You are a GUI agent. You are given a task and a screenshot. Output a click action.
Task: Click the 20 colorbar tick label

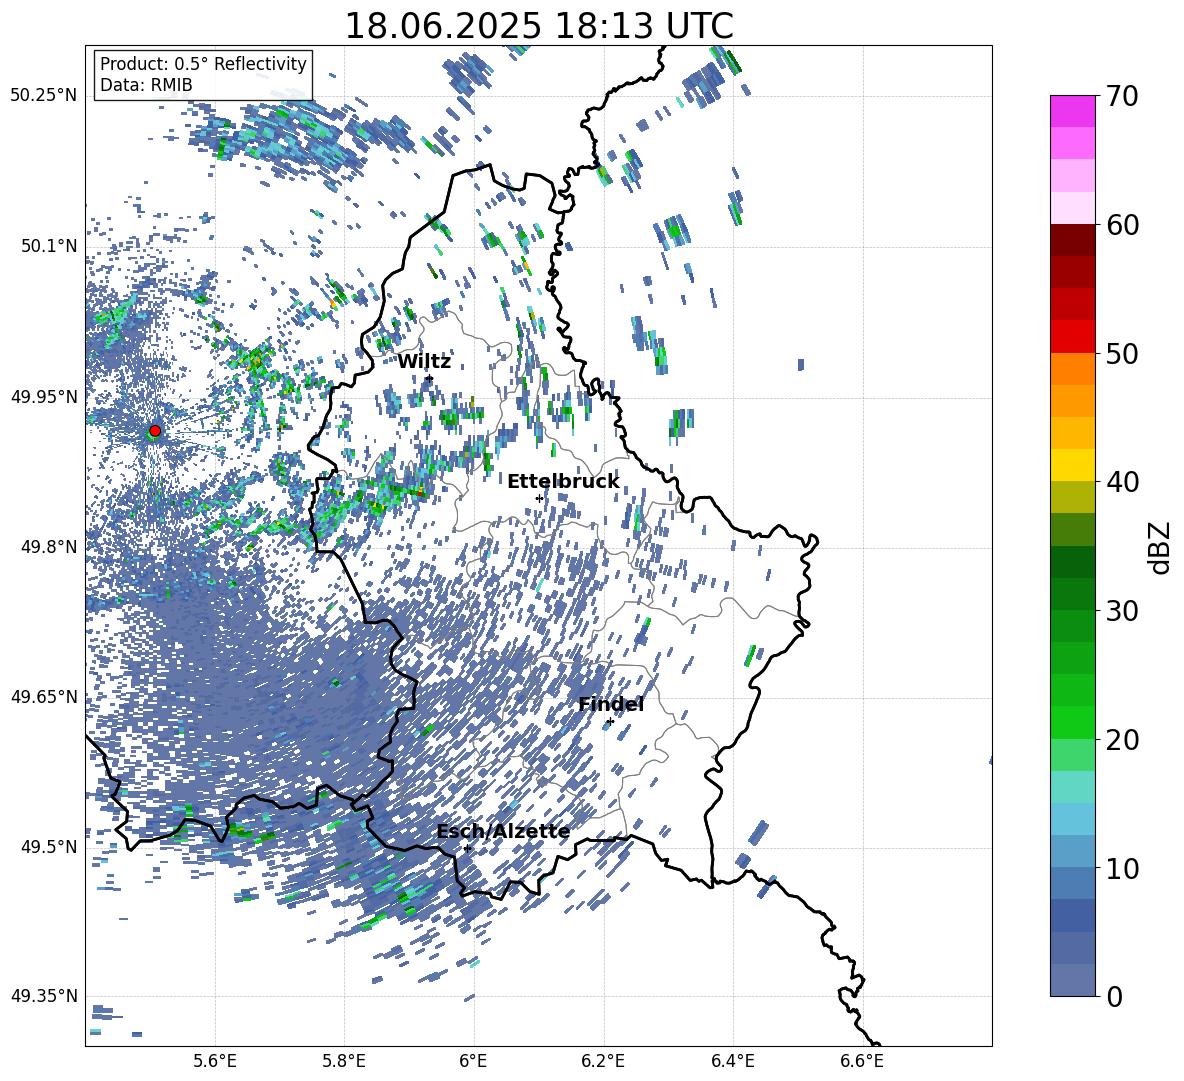[x=1122, y=739]
